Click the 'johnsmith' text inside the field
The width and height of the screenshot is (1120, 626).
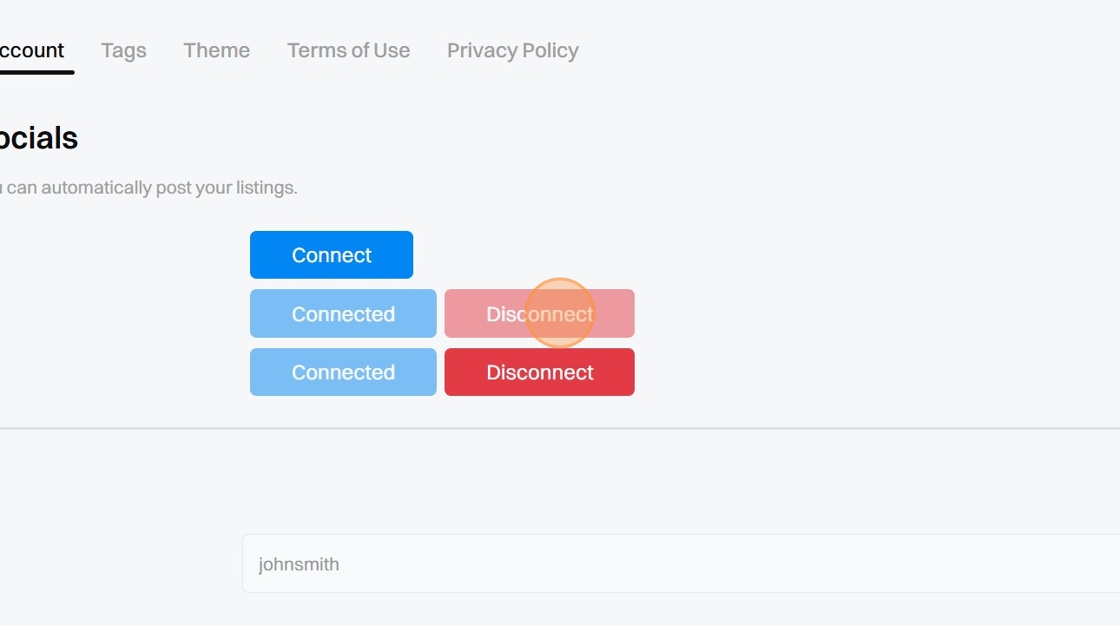click(x=299, y=565)
